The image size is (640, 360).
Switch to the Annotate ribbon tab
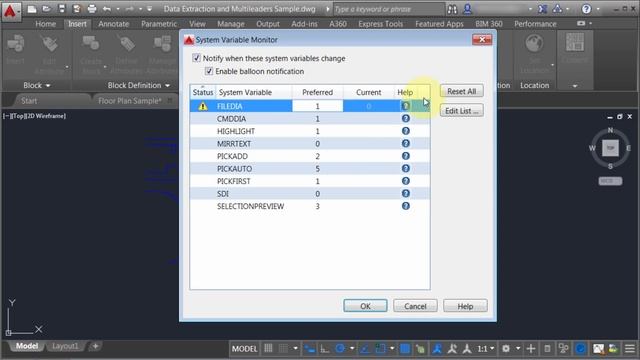pos(113,24)
